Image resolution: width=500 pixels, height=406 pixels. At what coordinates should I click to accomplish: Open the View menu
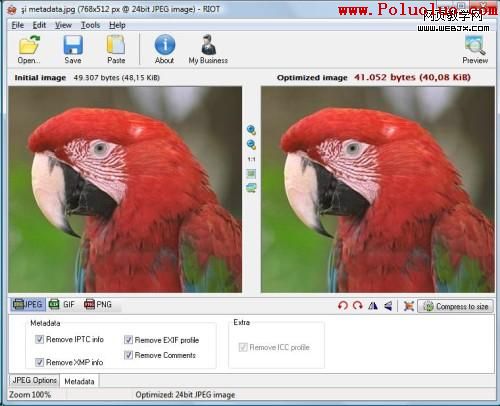point(63,25)
